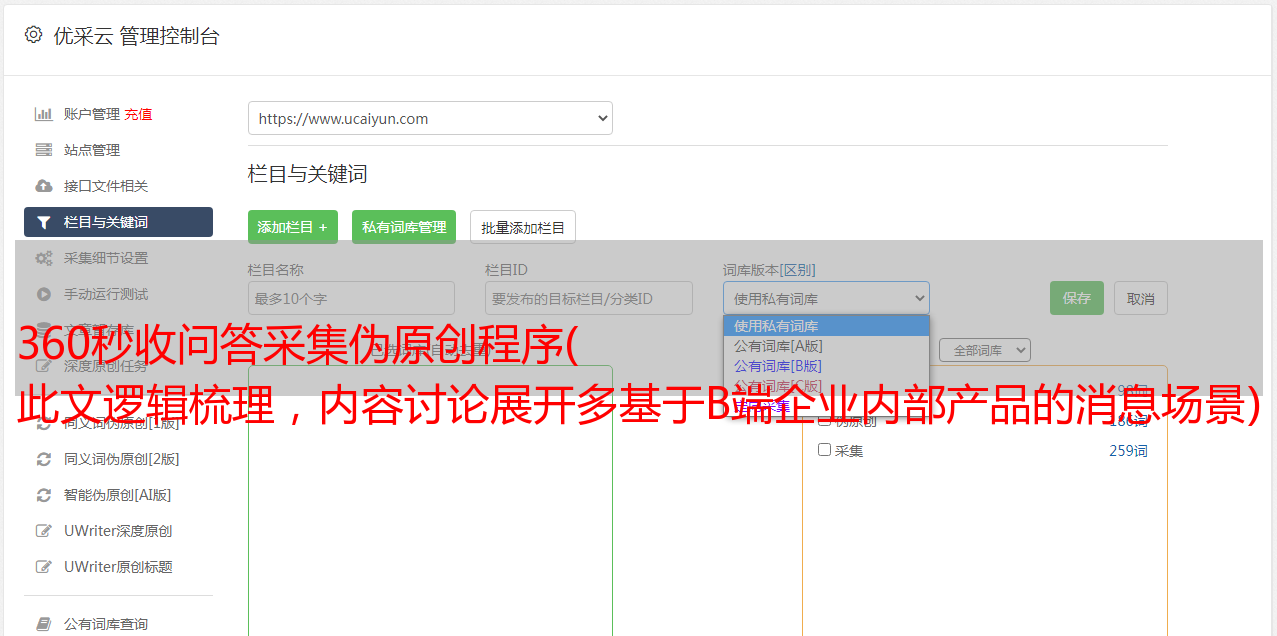This screenshot has height=636, width=1277.
Task: Click the cloud upload icon for 接口文件相关
Action: click(x=44, y=186)
